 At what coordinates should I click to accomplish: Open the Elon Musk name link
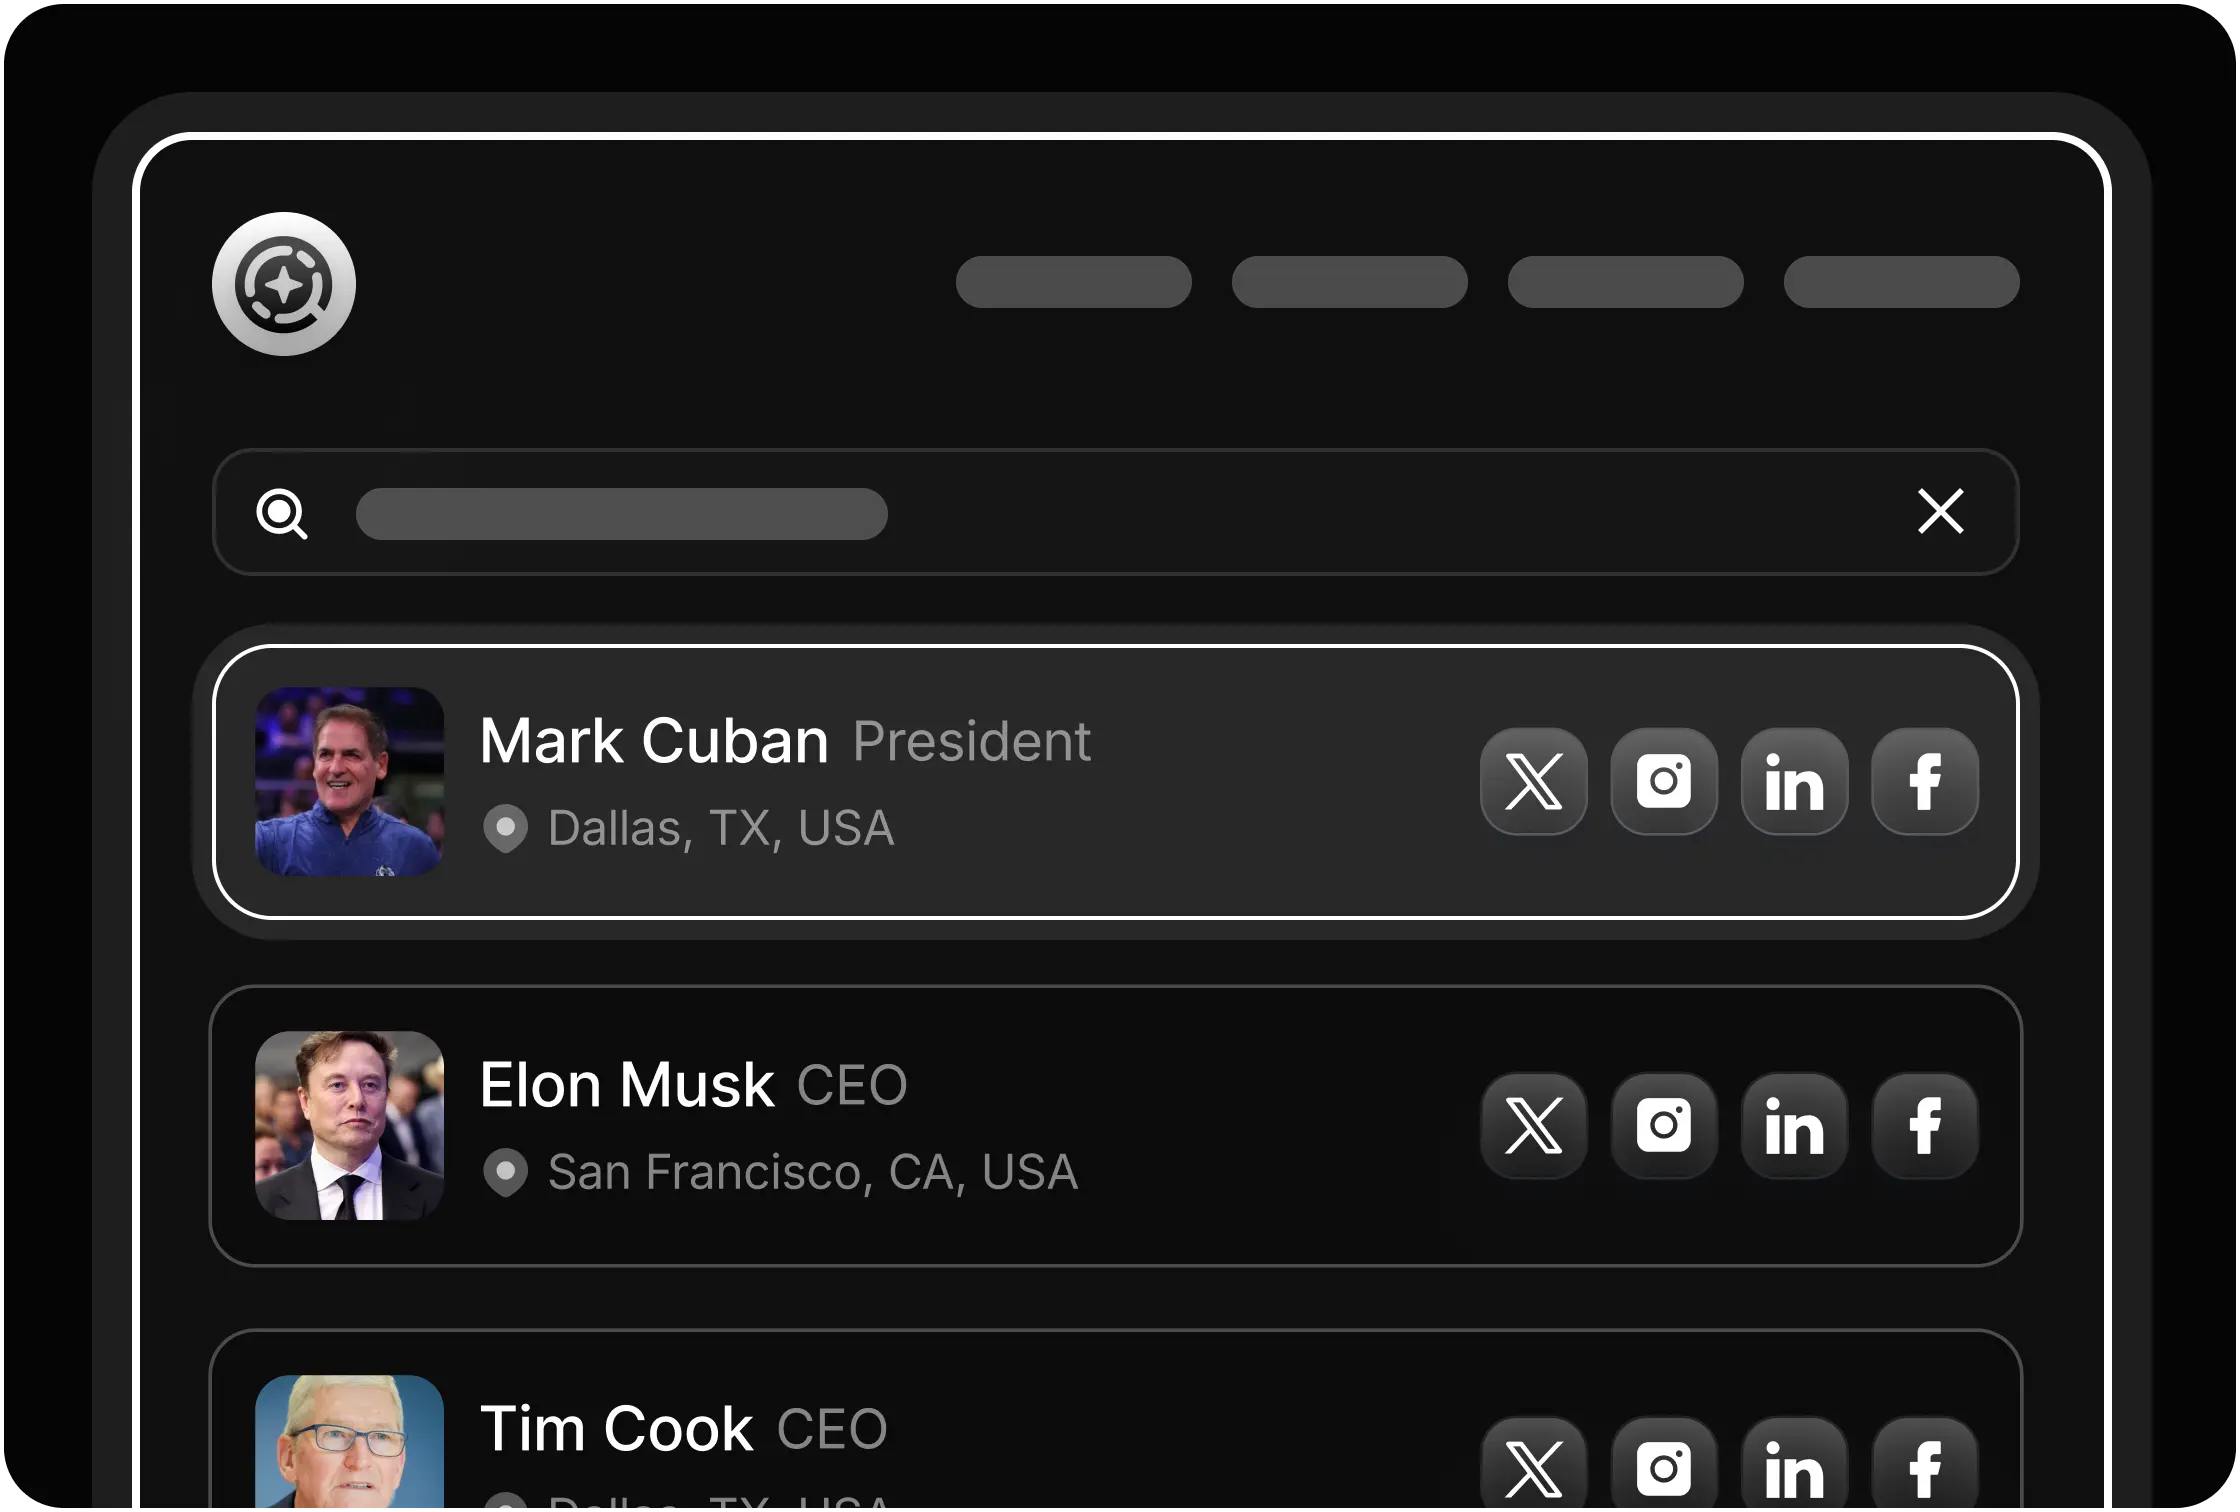point(627,1085)
